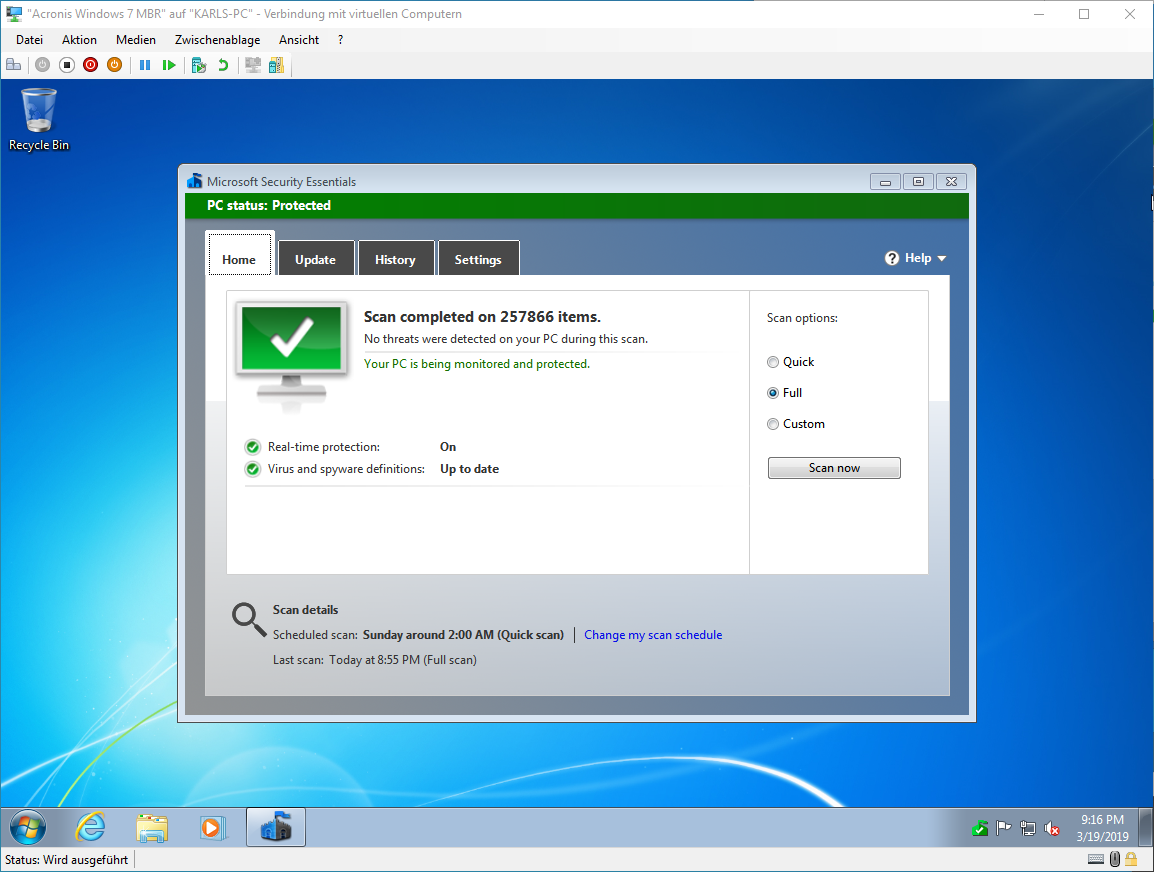Expand the Help dropdown menu
This screenshot has height=872, width=1154.
(x=915, y=258)
